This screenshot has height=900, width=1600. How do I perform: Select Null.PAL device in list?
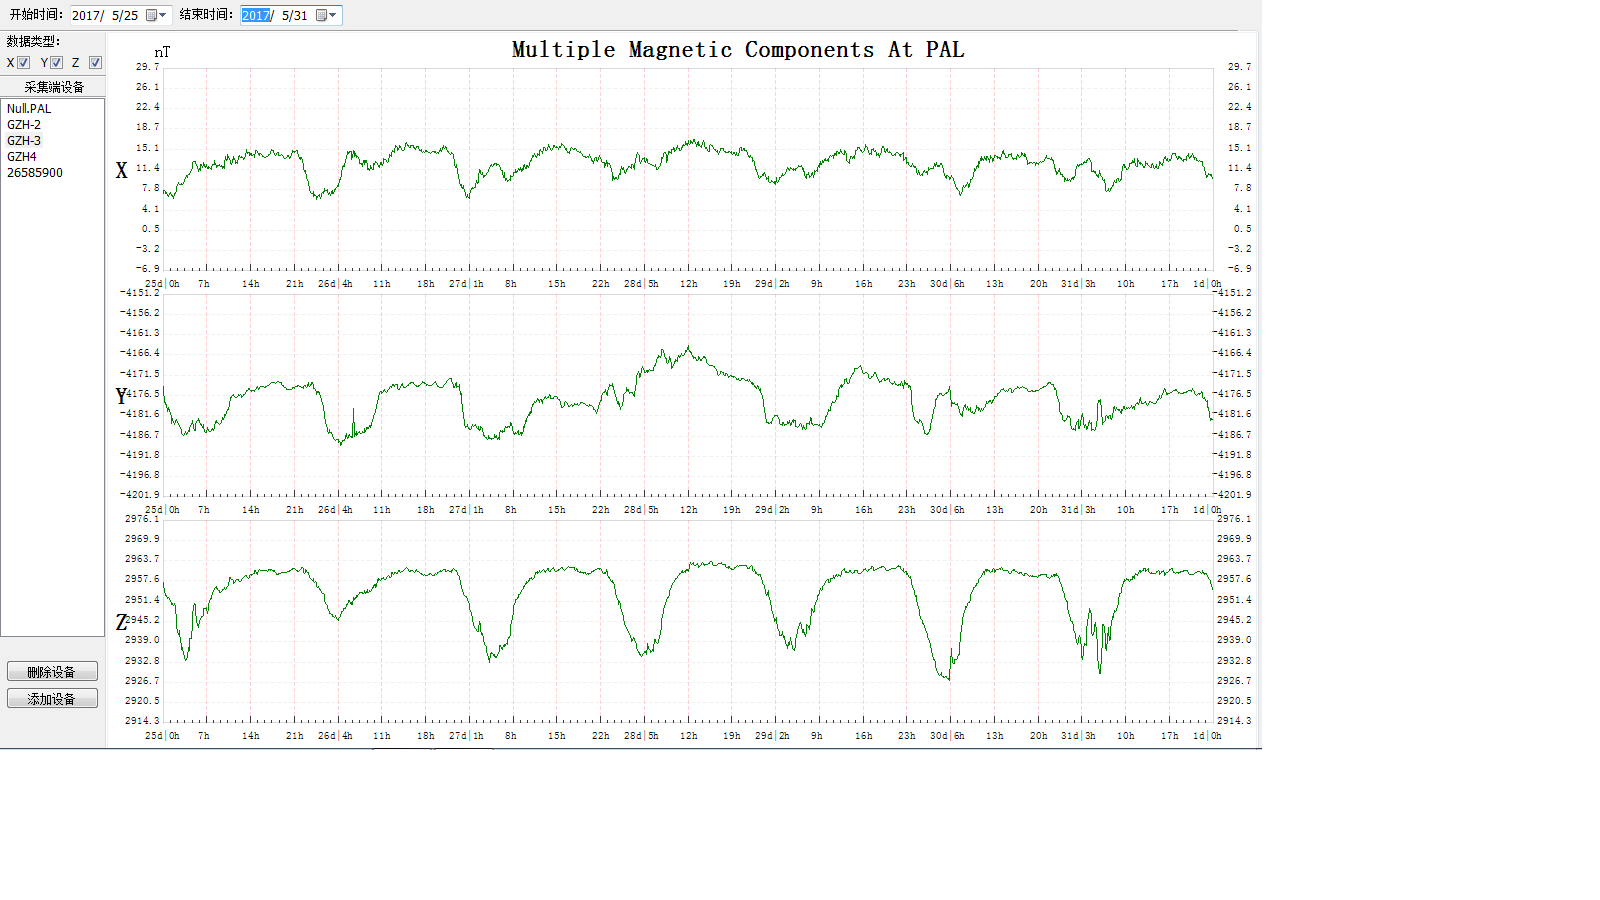point(29,109)
